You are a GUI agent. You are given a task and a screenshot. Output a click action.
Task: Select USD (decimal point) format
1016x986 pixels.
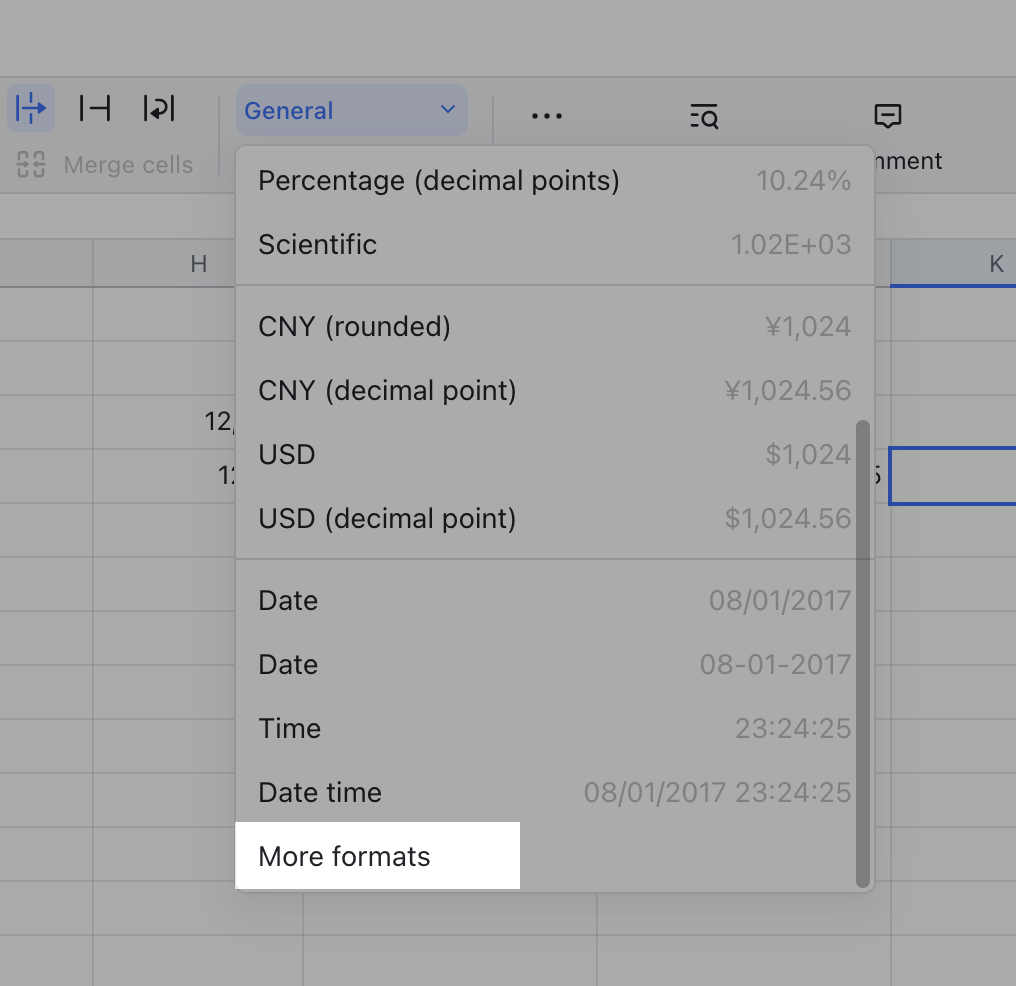(388, 518)
